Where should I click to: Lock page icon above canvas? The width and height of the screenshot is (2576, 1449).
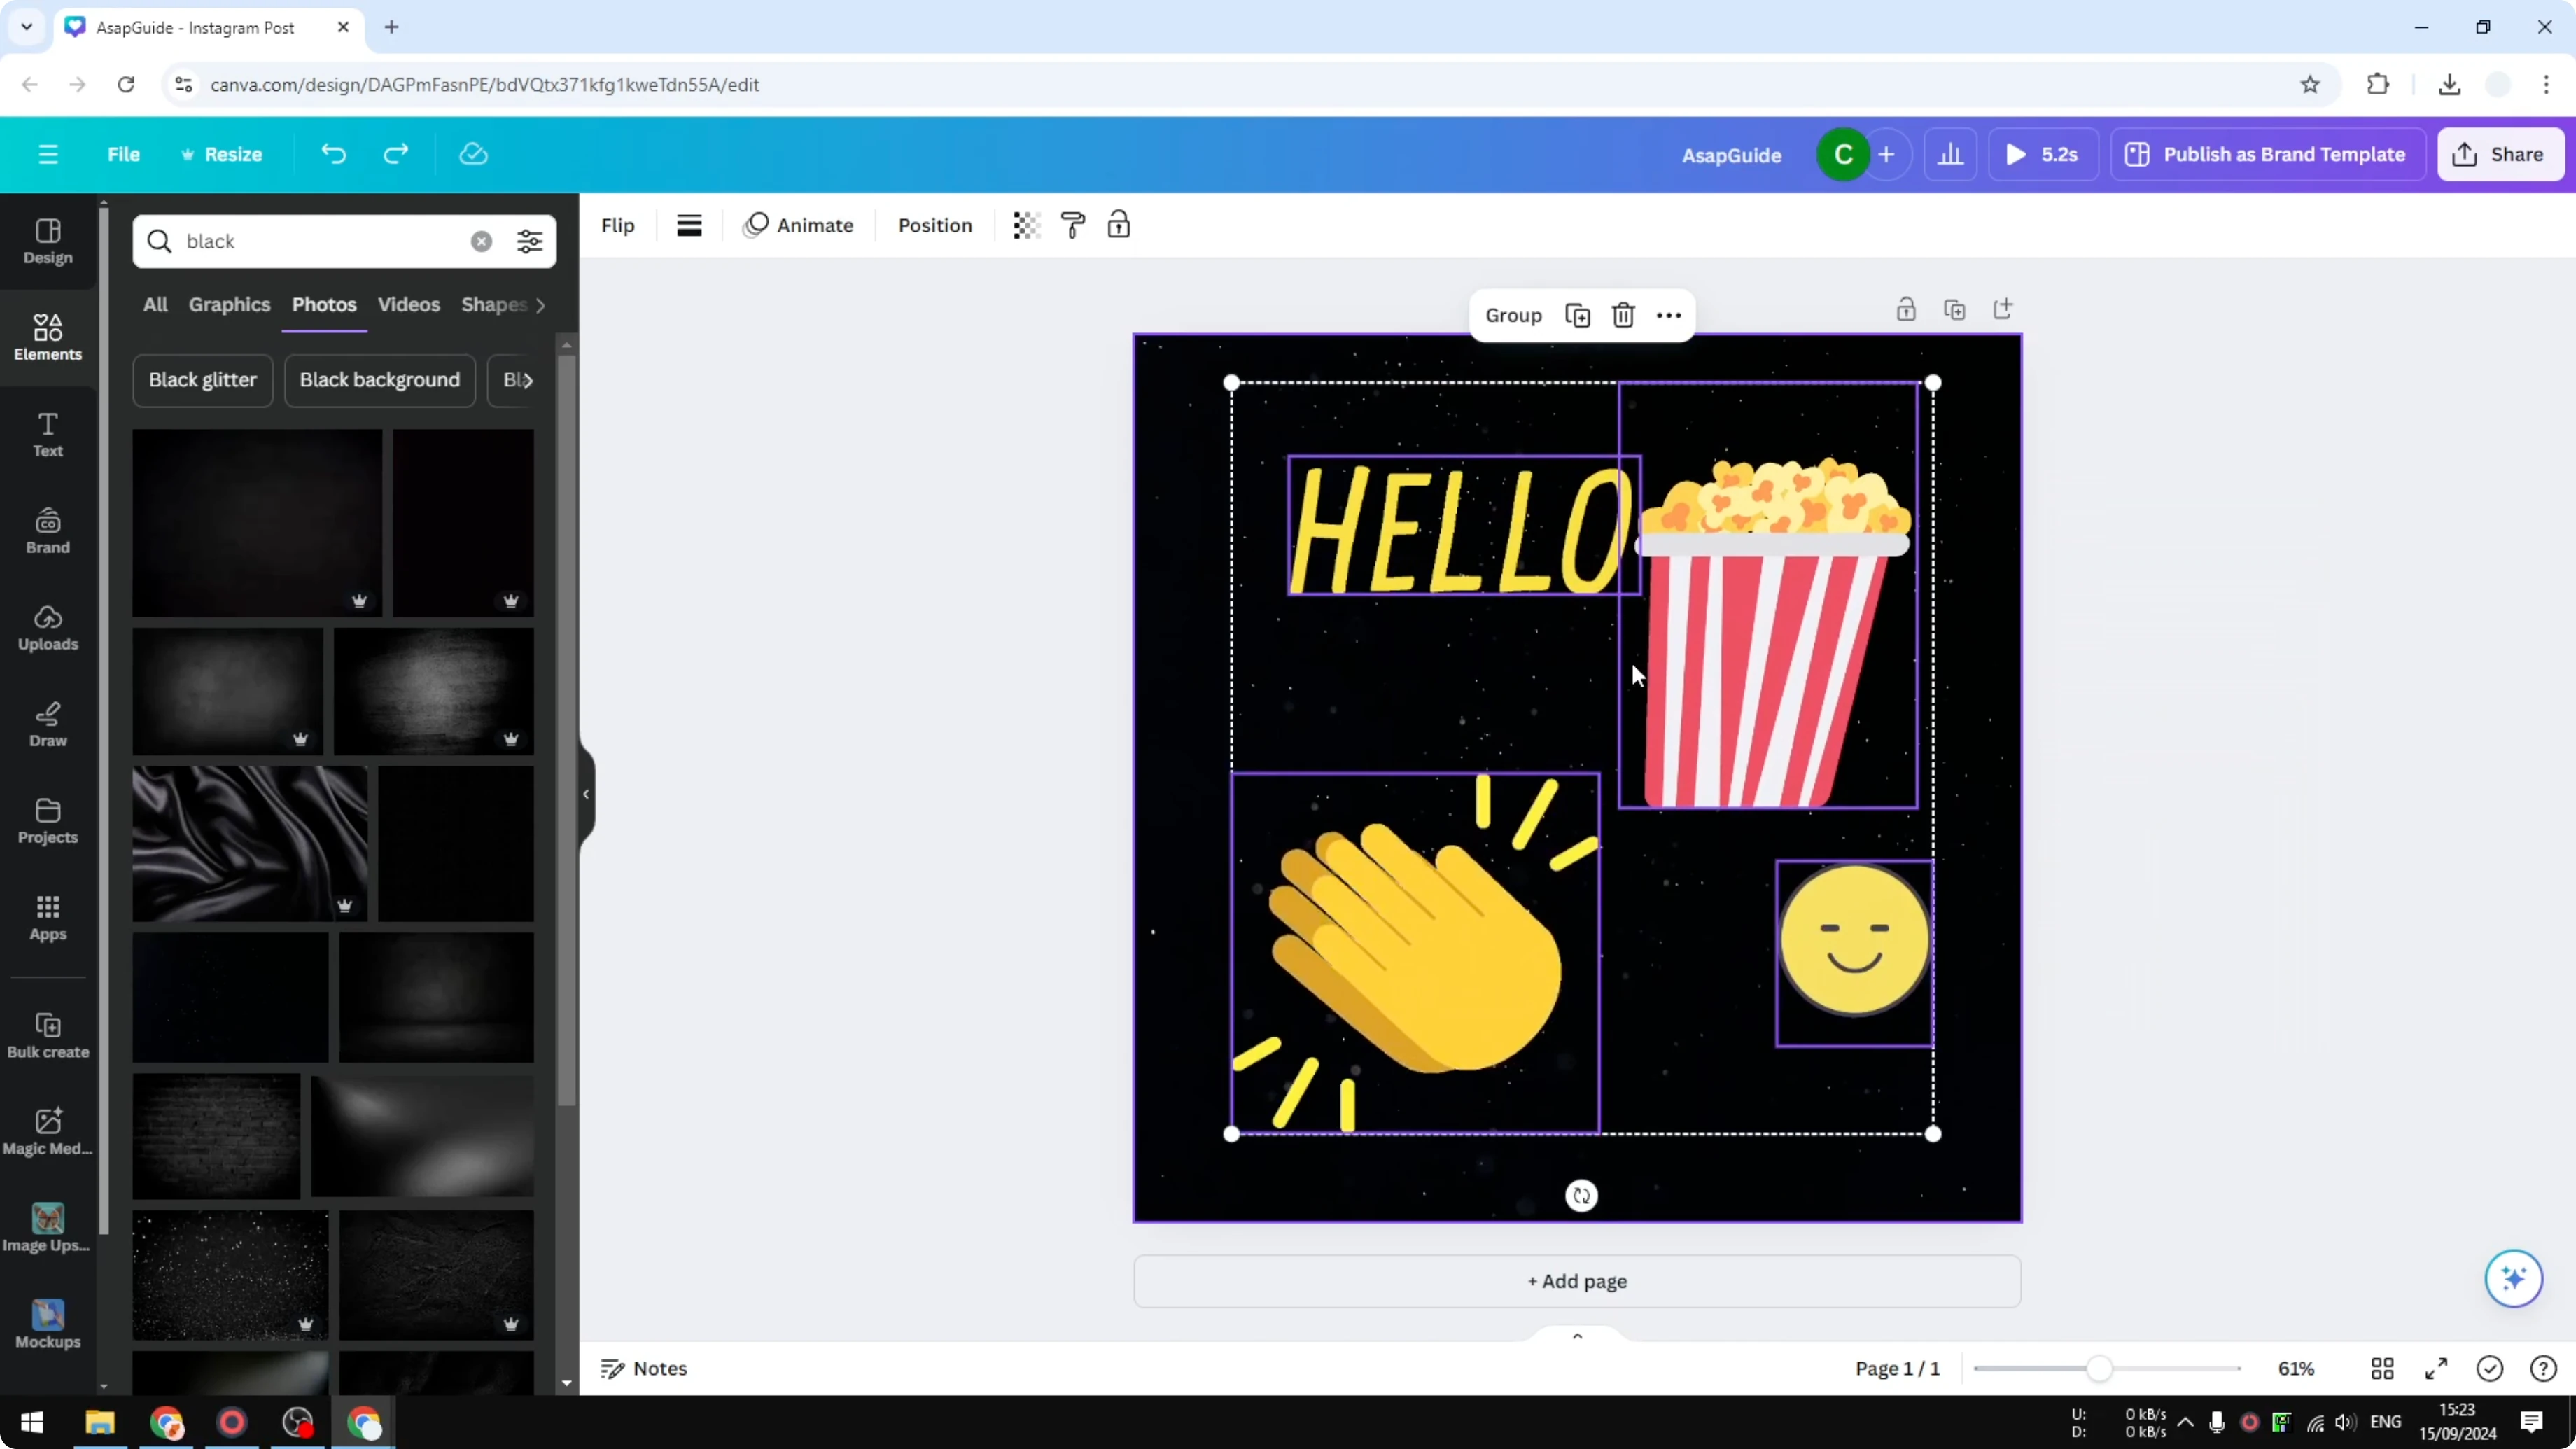[1906, 309]
